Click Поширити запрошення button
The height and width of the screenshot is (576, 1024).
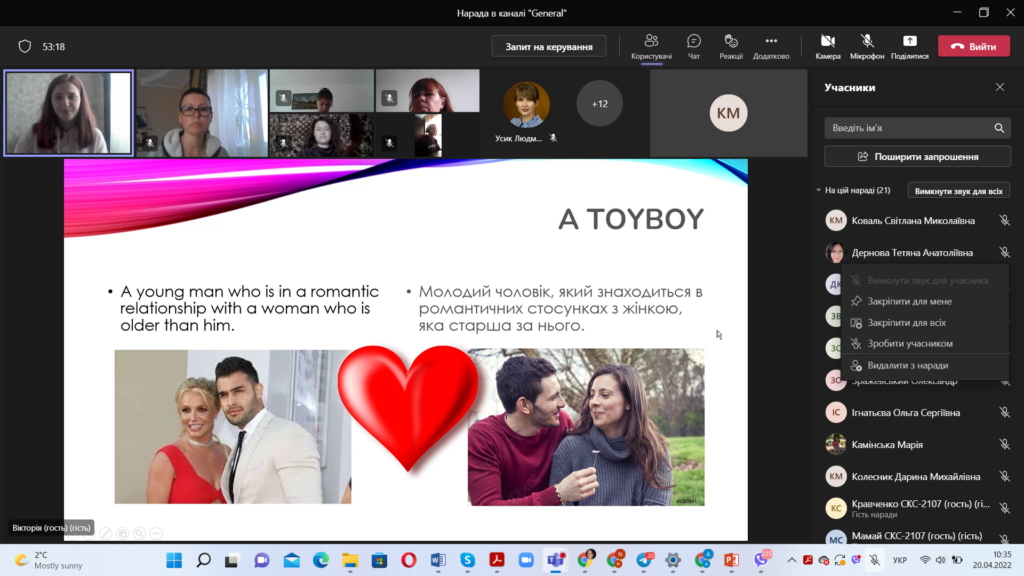coord(917,157)
